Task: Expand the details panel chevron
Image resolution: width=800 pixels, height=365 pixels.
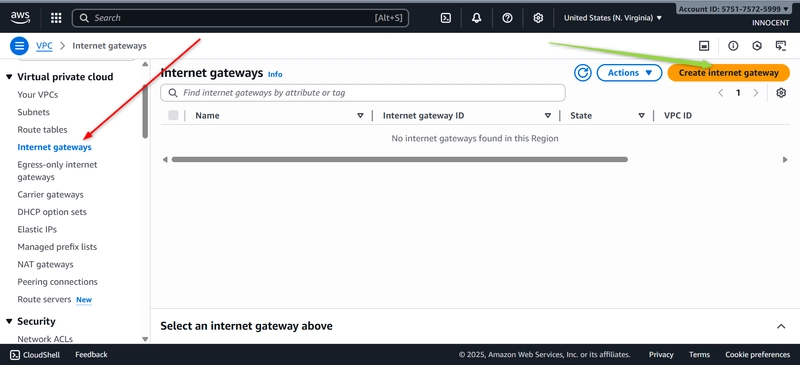Action: (781, 326)
